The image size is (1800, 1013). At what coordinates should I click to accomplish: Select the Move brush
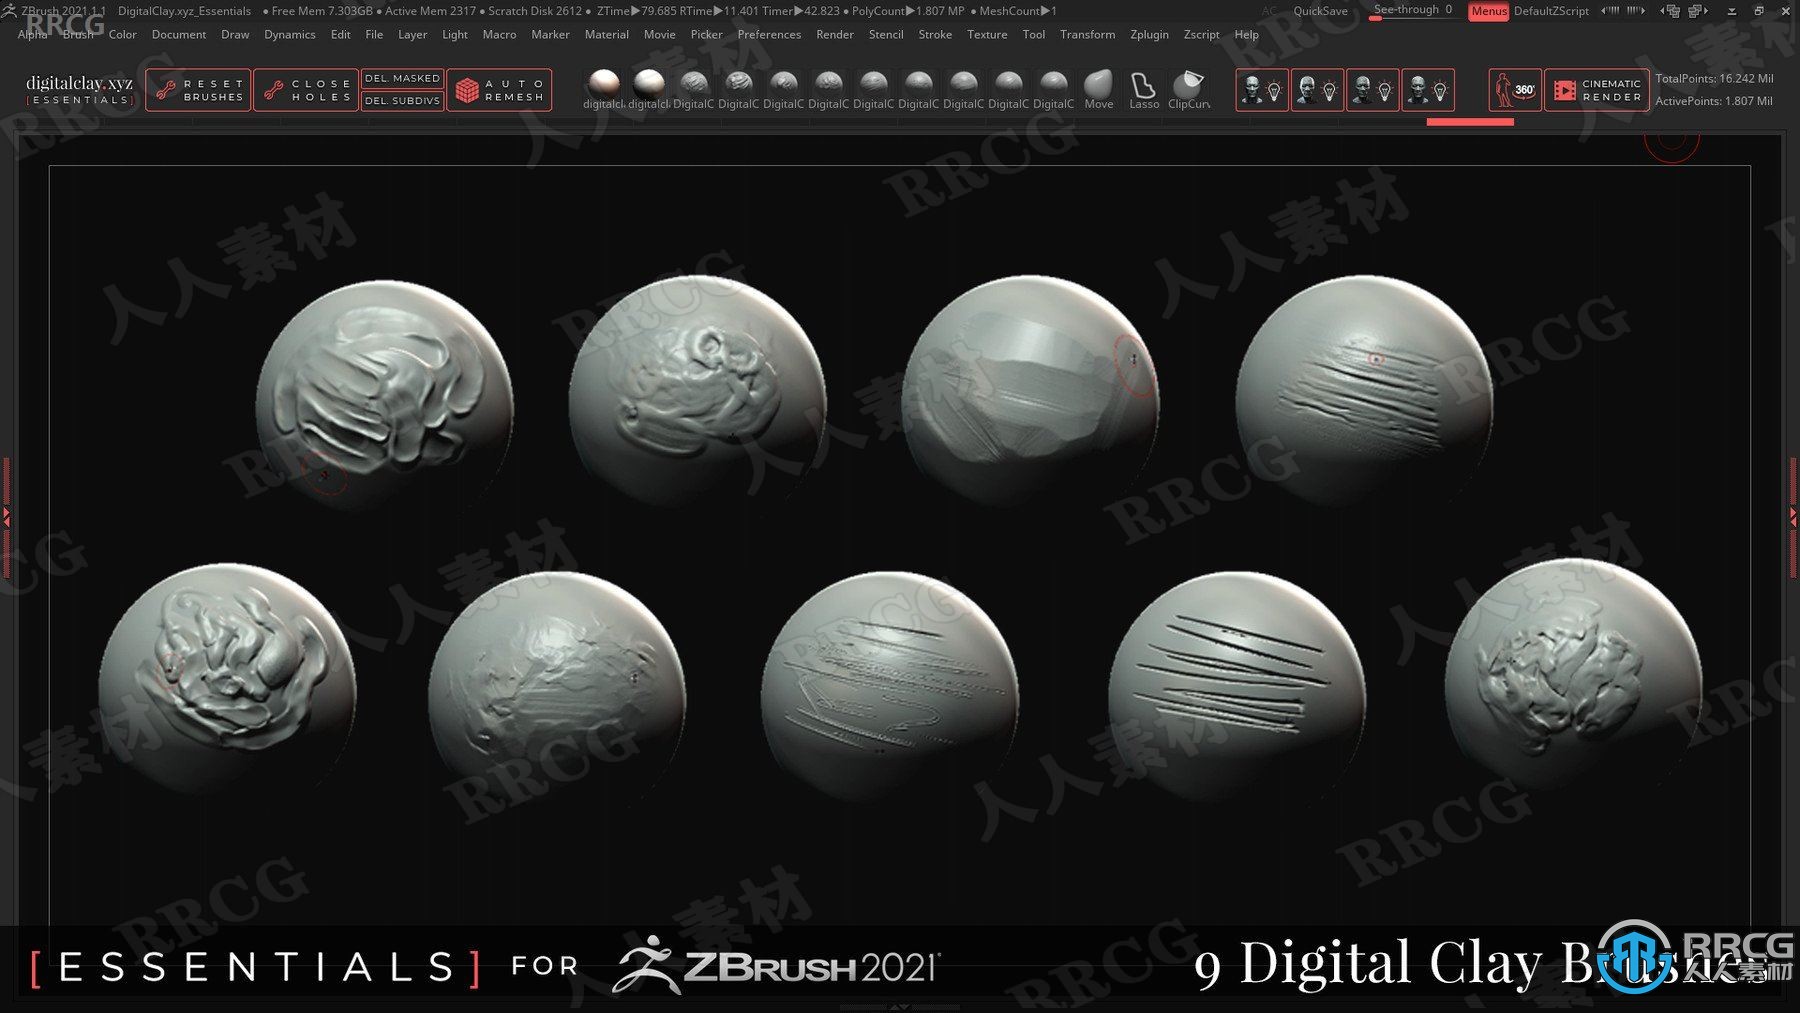1098,90
